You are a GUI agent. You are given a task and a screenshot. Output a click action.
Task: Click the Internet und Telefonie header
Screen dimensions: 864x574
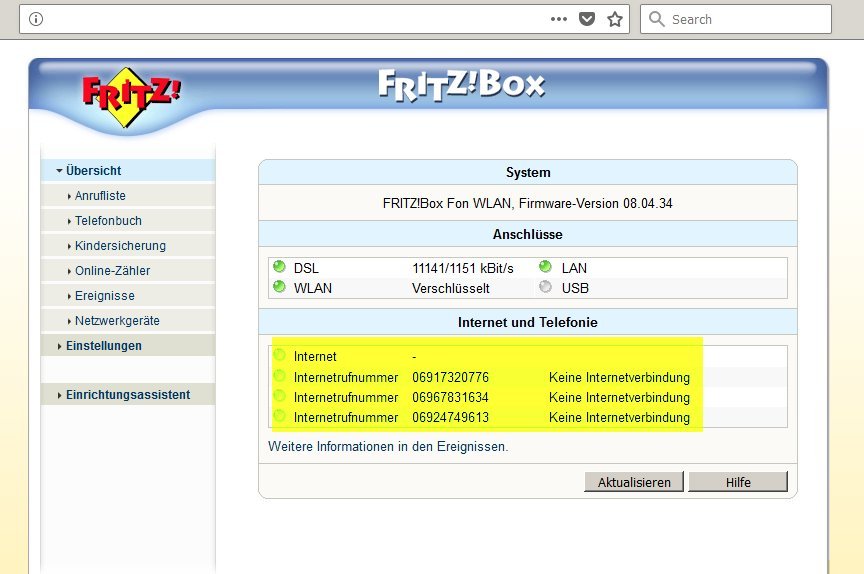528,322
